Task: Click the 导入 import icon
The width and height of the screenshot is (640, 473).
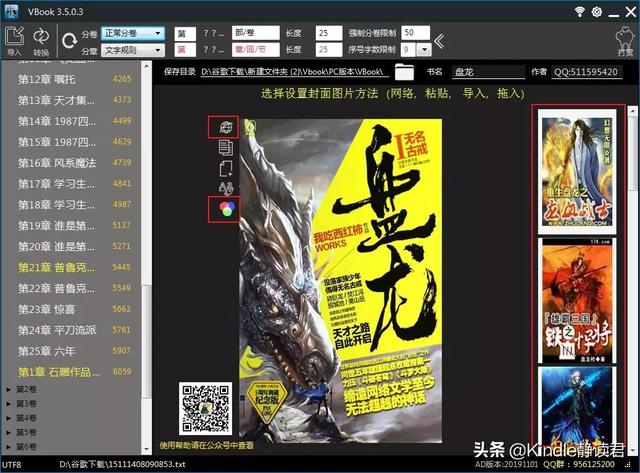Action: (x=15, y=38)
